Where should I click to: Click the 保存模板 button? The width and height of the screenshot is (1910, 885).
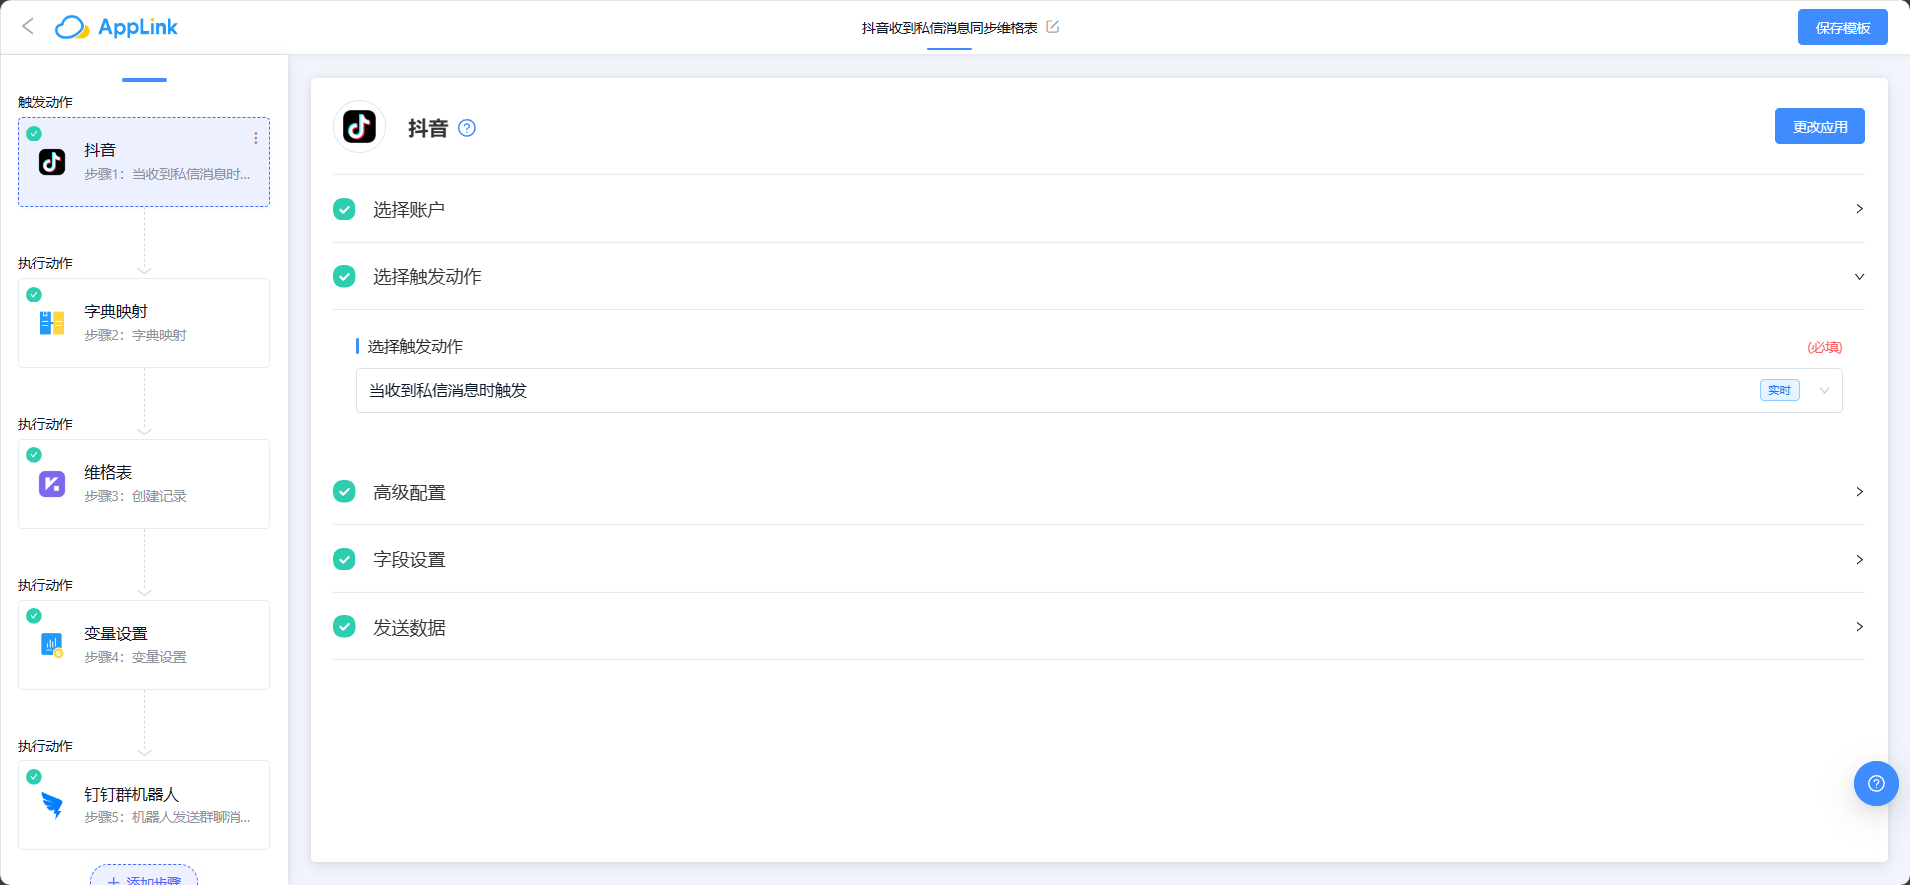1842,27
